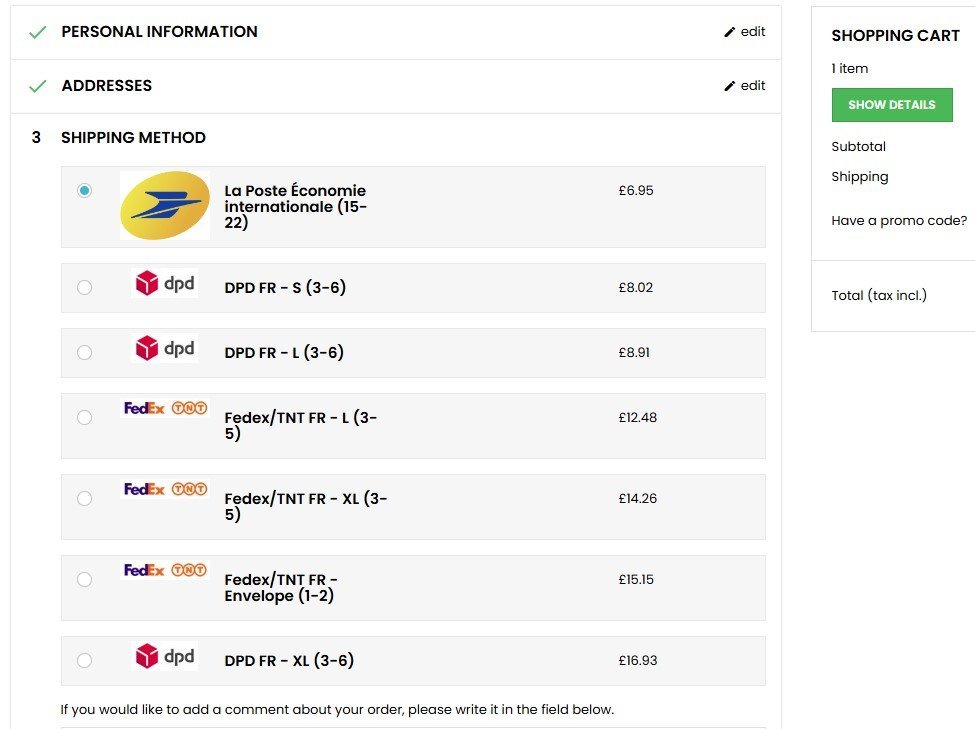Choose Fedex/TNT FR - XL radio button
Screen dimensions: 975x729
(x=84, y=498)
